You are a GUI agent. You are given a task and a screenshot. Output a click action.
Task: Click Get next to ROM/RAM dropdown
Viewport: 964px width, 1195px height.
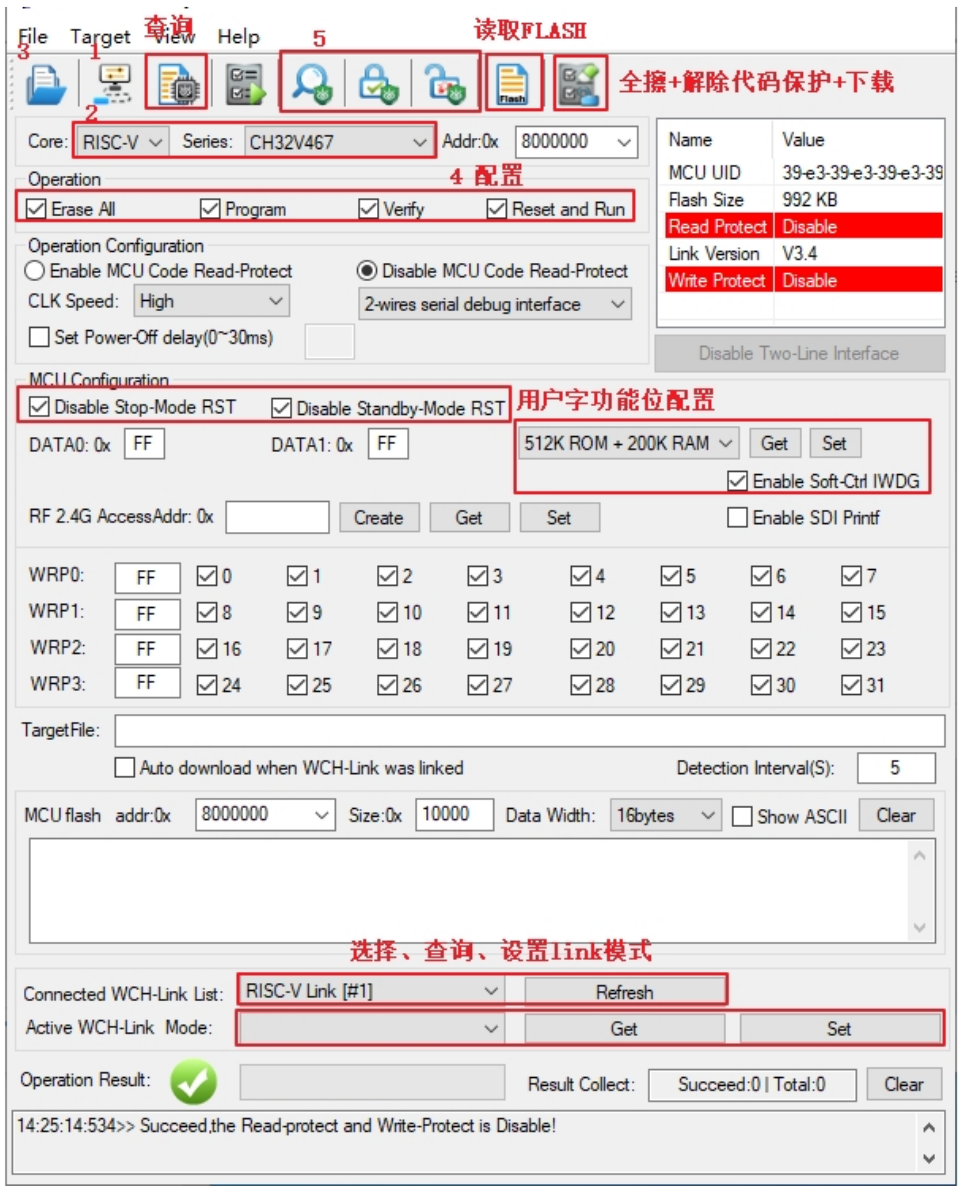pyautogui.click(x=774, y=443)
